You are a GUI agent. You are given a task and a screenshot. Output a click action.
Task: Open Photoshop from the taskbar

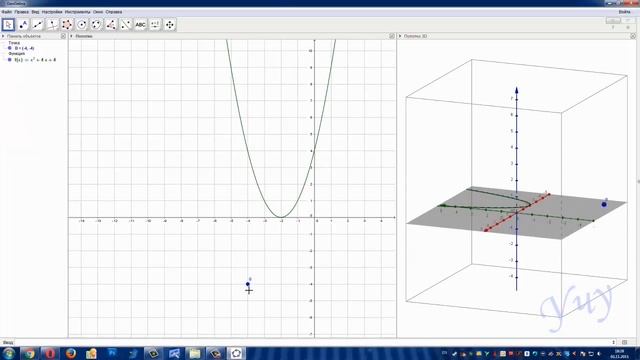[112, 353]
